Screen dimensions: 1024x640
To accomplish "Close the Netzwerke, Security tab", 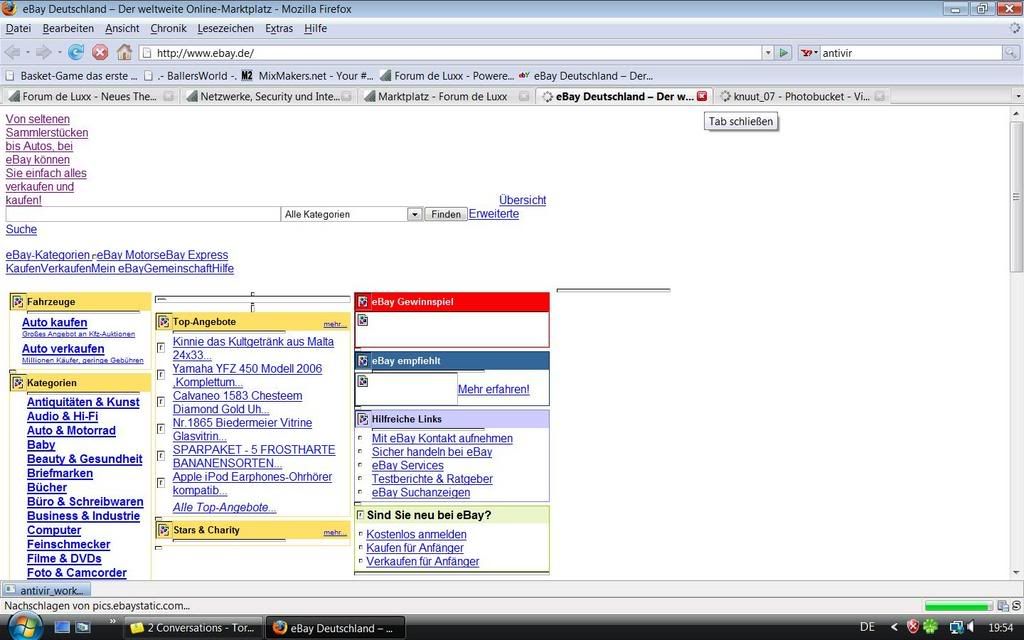I will (x=346, y=96).
